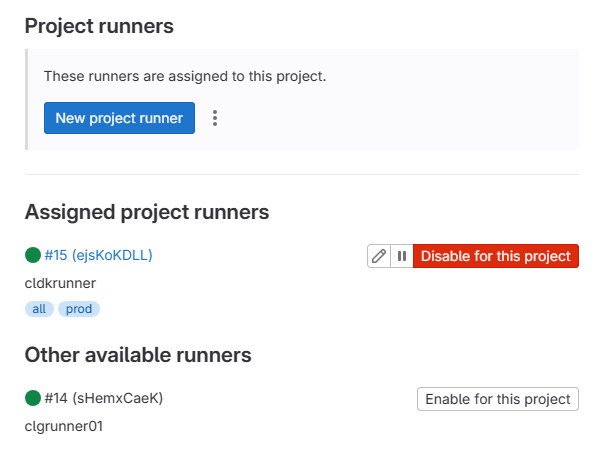
Task: Click the horizontal divider below the runner card
Action: coord(301,174)
